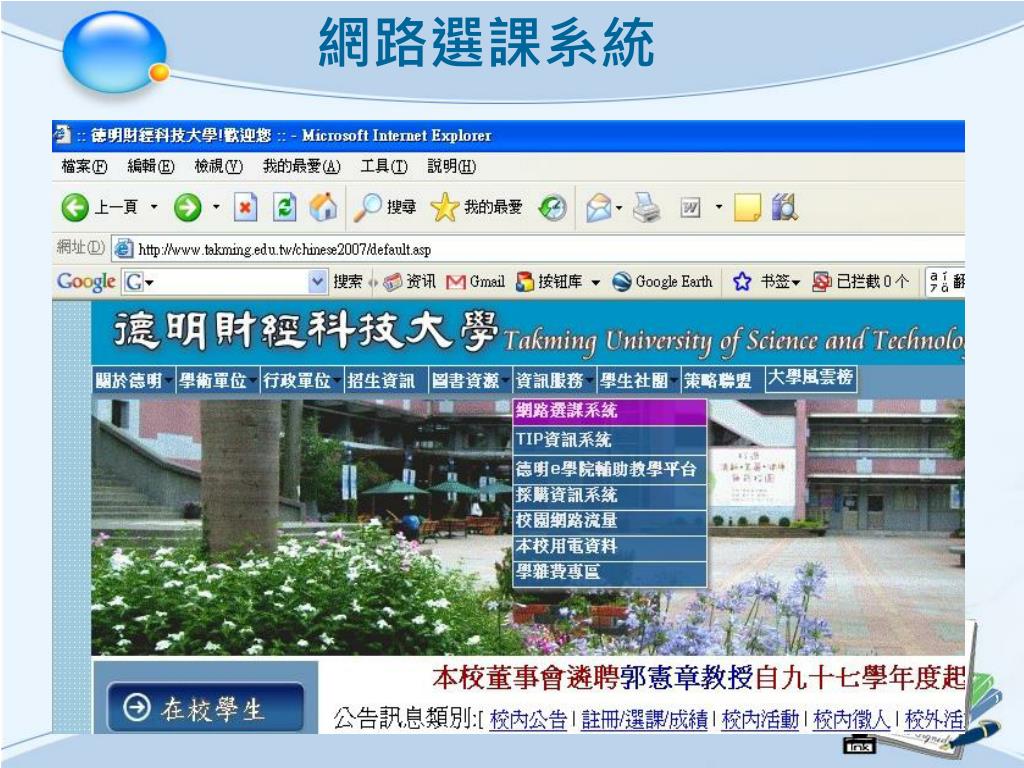Open the Google search box dropdown
The image size is (1024, 768).
pos(317,282)
